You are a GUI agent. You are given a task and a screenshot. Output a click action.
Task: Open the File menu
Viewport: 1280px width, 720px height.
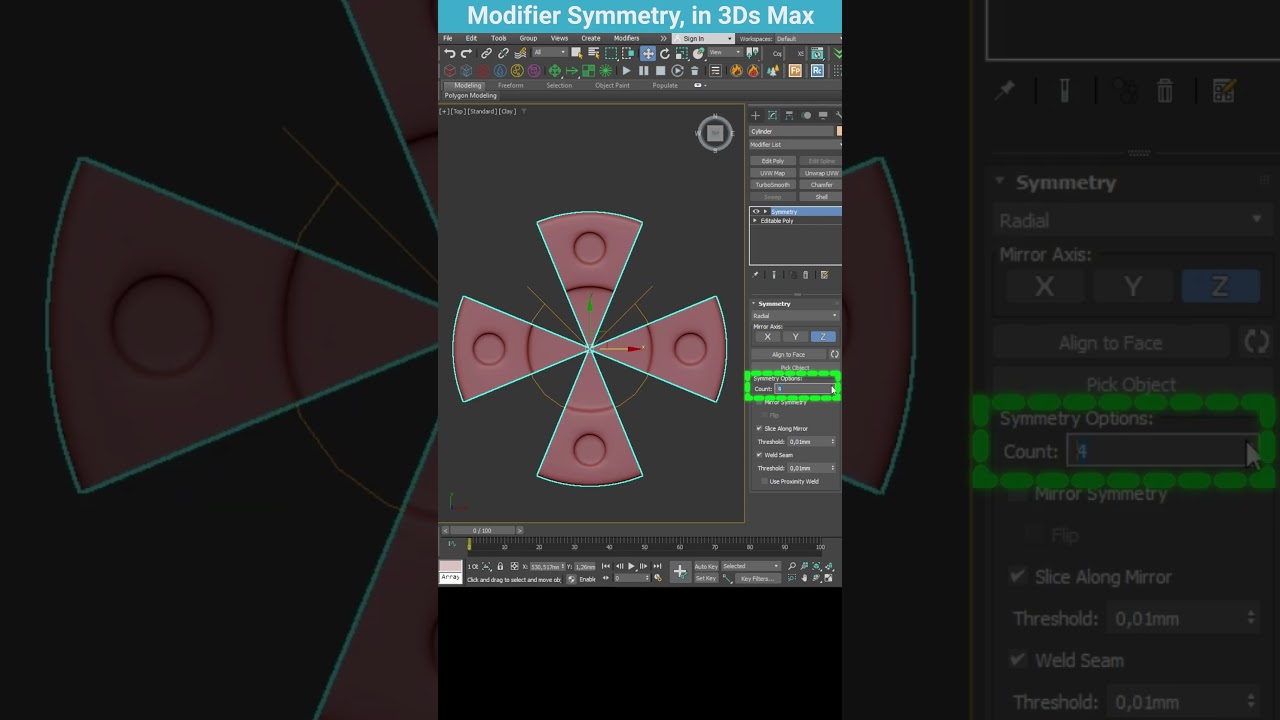(x=447, y=38)
